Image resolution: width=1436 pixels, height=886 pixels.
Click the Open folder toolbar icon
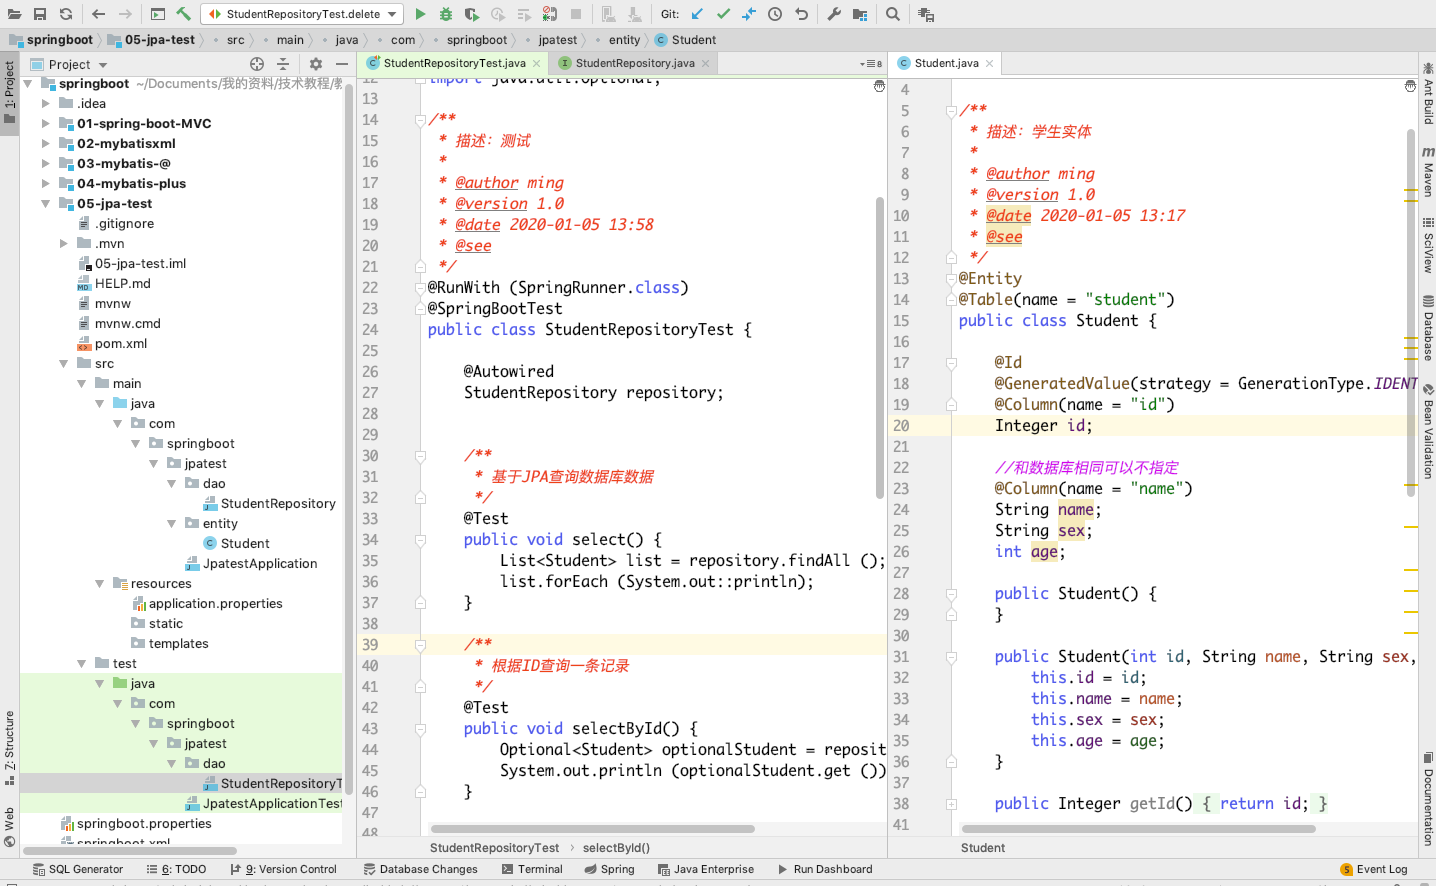click(14, 14)
